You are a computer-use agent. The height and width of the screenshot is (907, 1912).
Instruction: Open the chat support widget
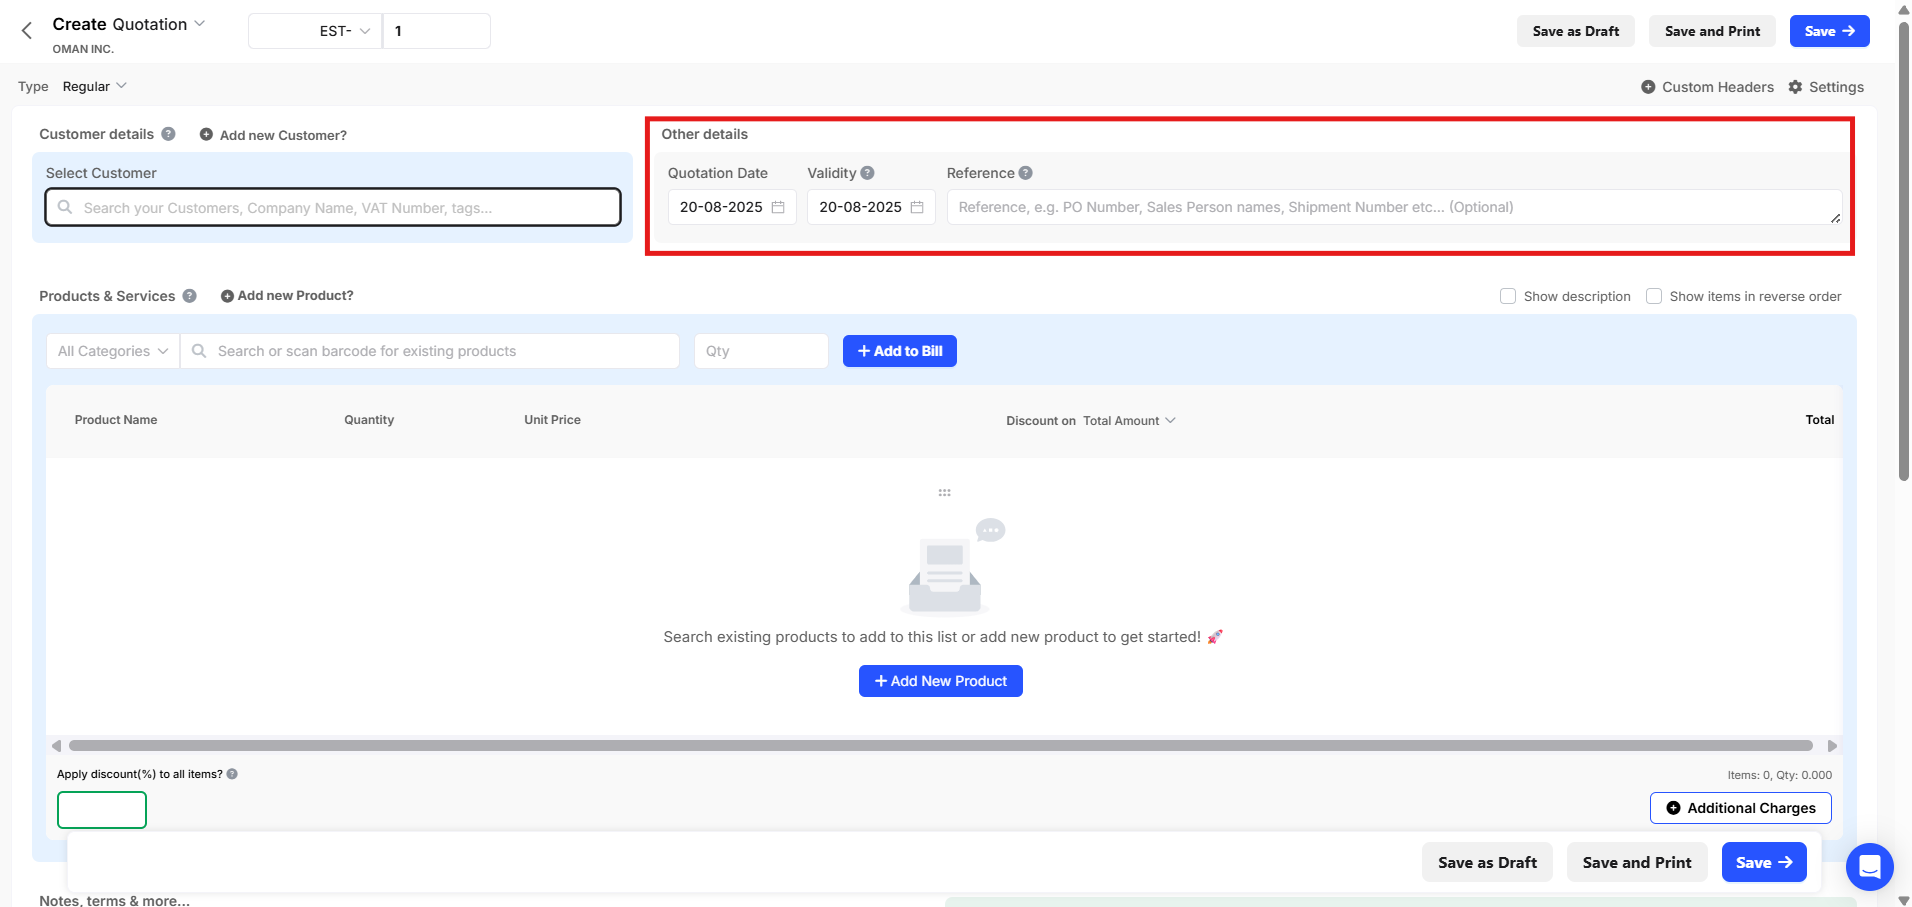1870,867
